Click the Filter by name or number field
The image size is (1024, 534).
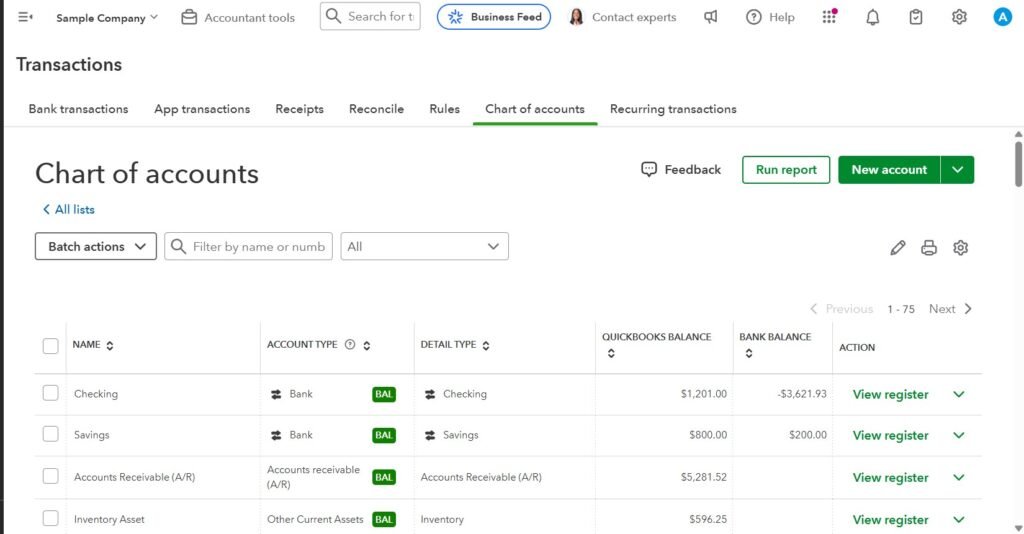[258, 247]
